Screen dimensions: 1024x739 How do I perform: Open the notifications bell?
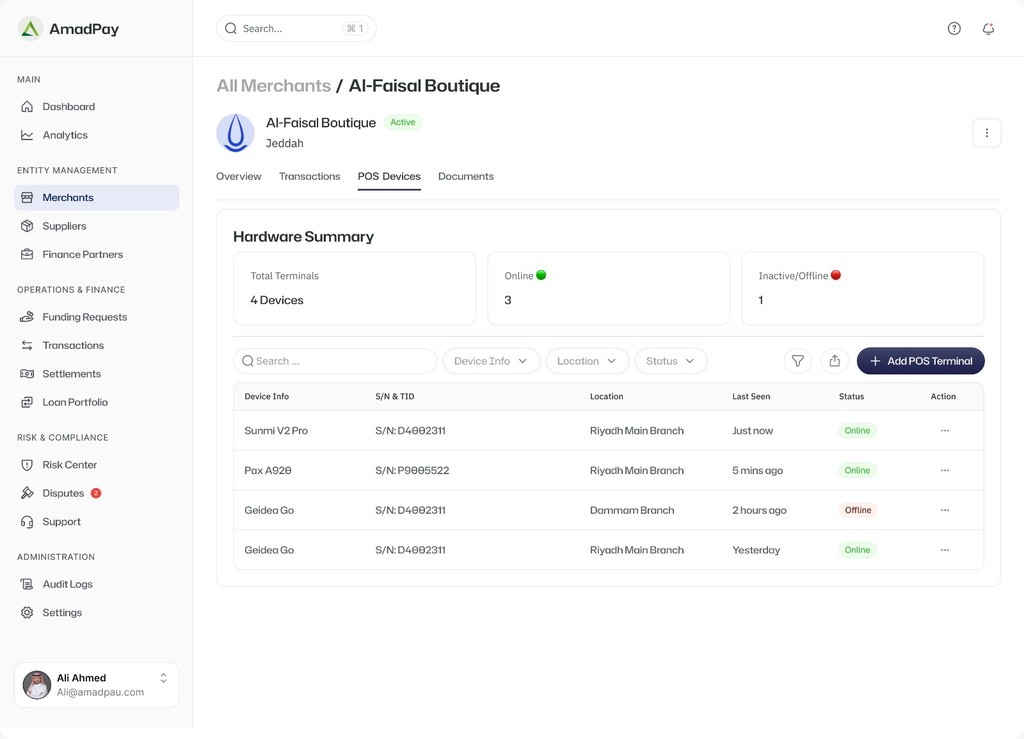(x=988, y=29)
